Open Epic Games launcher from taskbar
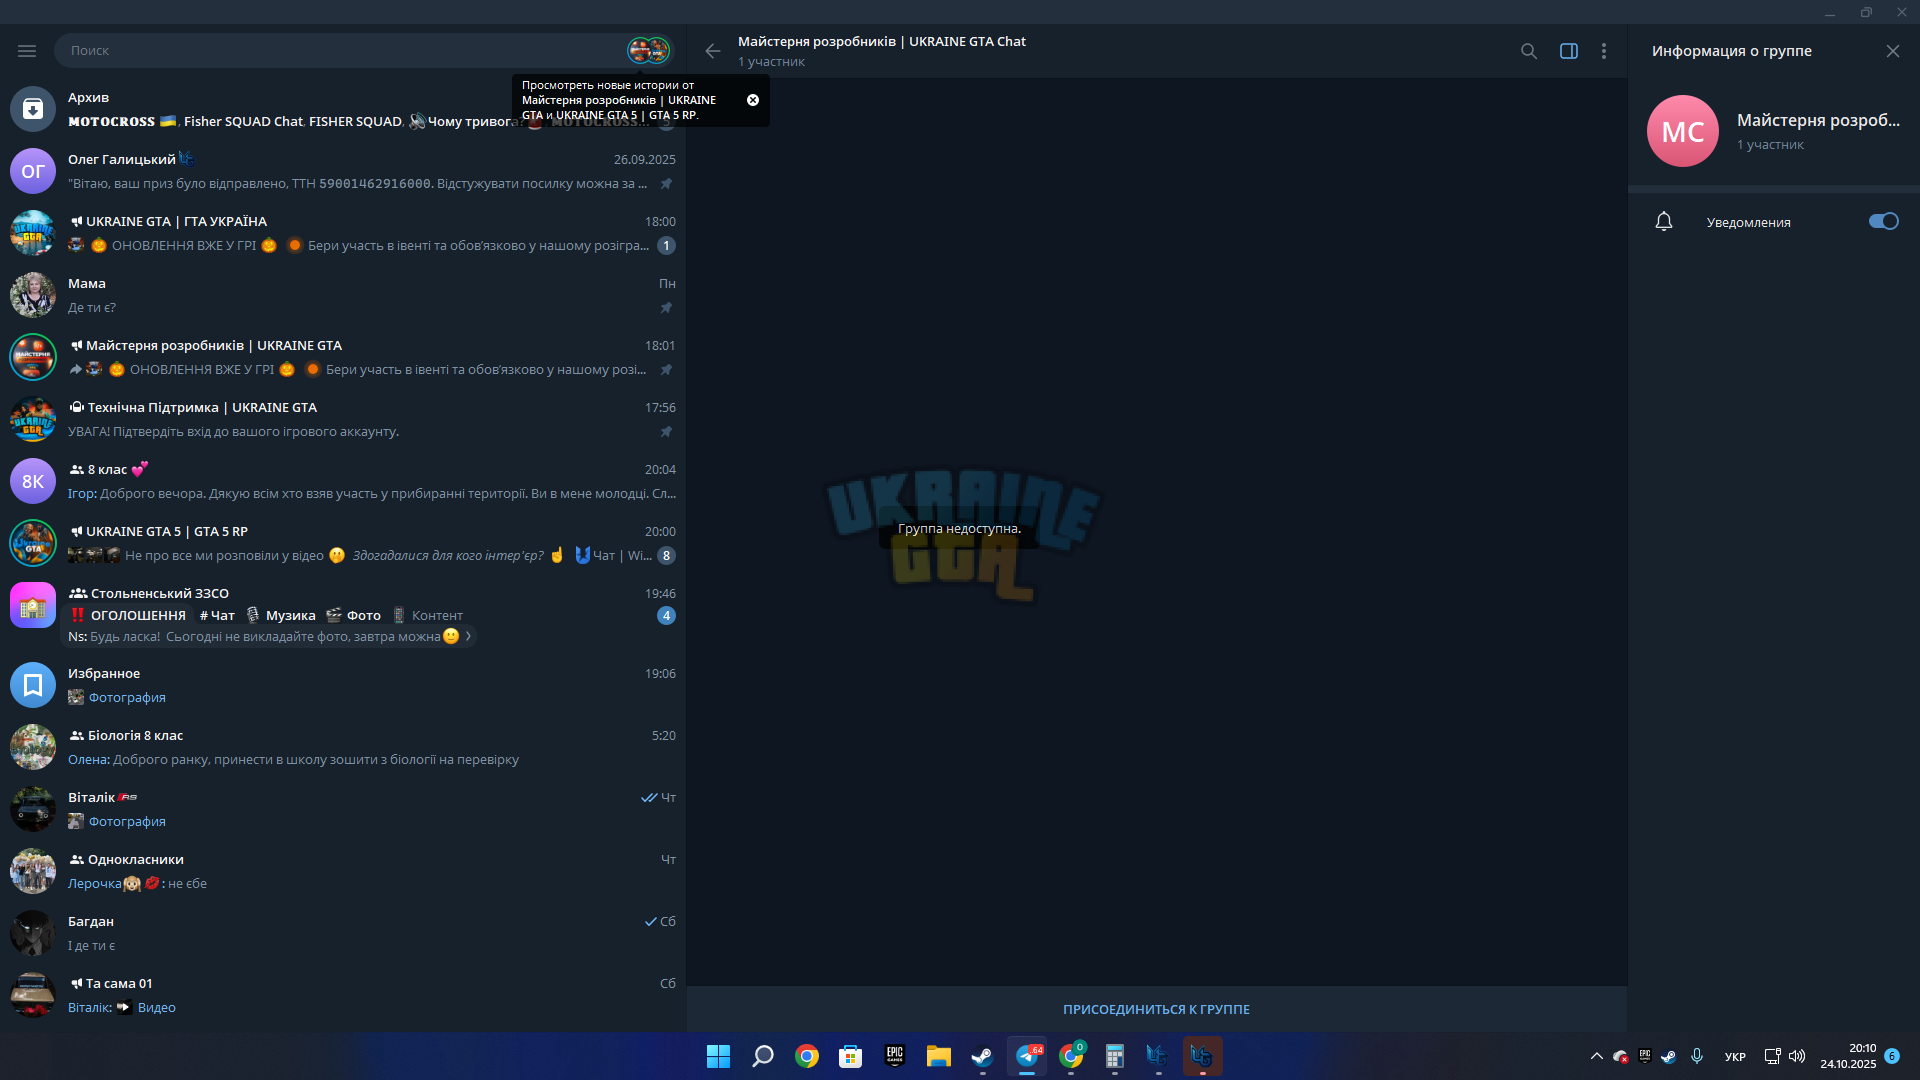The width and height of the screenshot is (1920, 1080). (895, 1056)
